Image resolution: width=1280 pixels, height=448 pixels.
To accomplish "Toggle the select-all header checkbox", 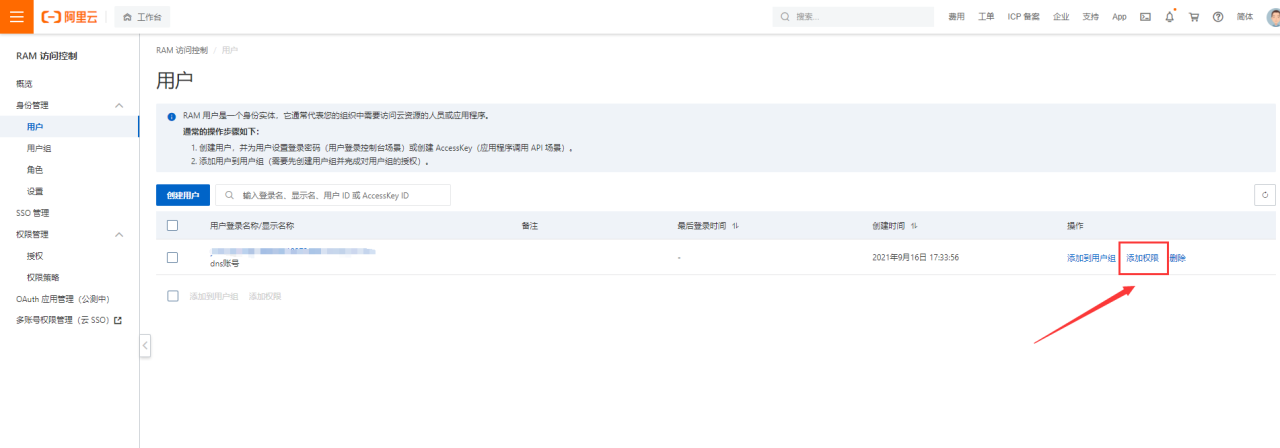I will [x=172, y=226].
